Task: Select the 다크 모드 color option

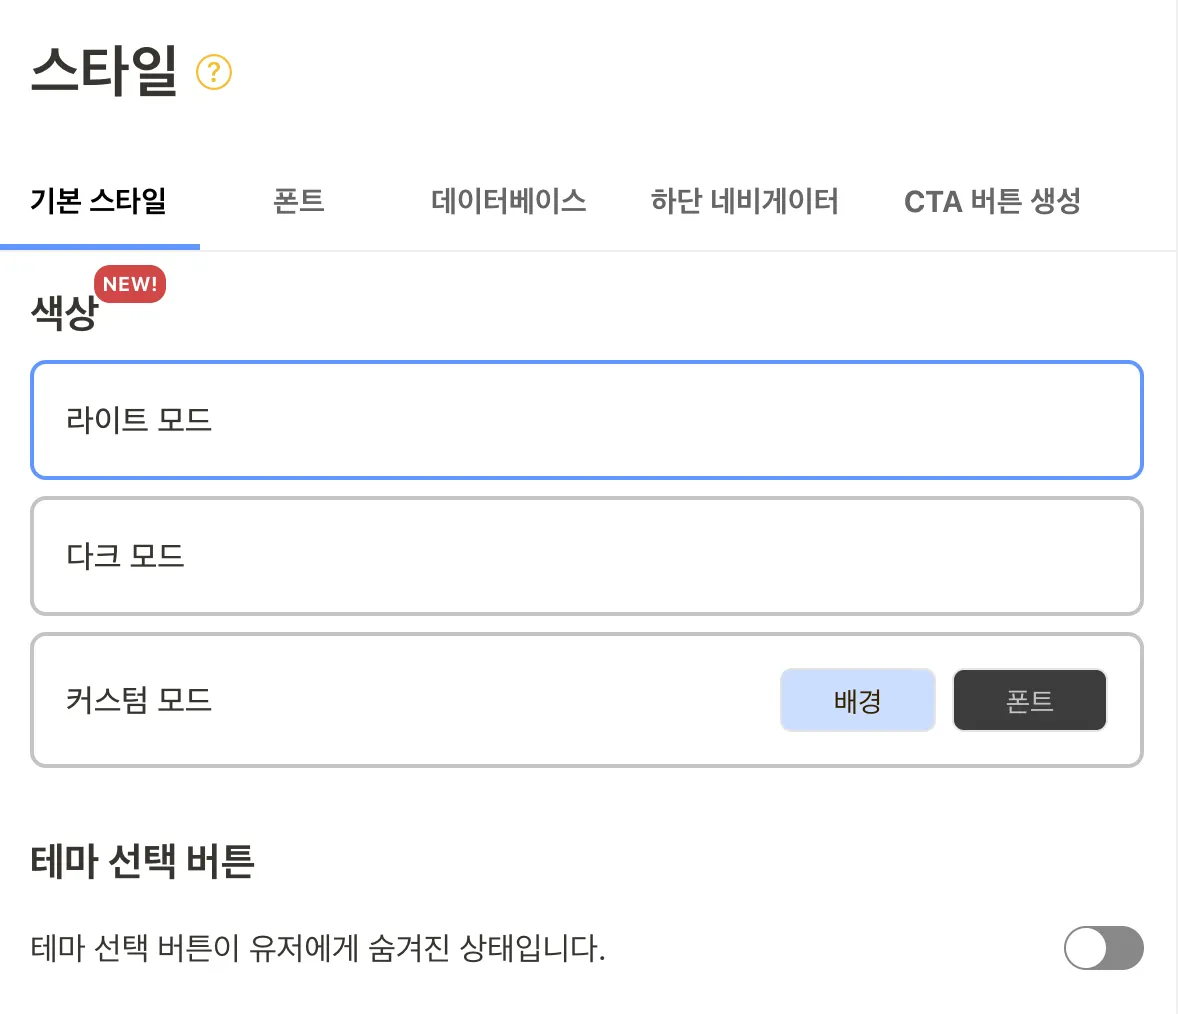Action: coord(586,556)
